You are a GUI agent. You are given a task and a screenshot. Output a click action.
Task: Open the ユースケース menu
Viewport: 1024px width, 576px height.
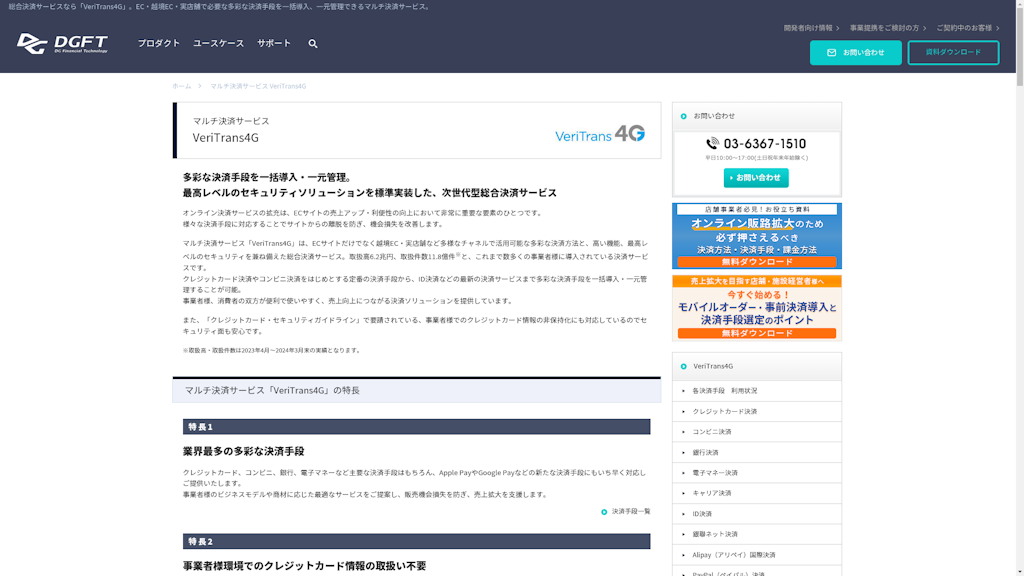click(218, 44)
